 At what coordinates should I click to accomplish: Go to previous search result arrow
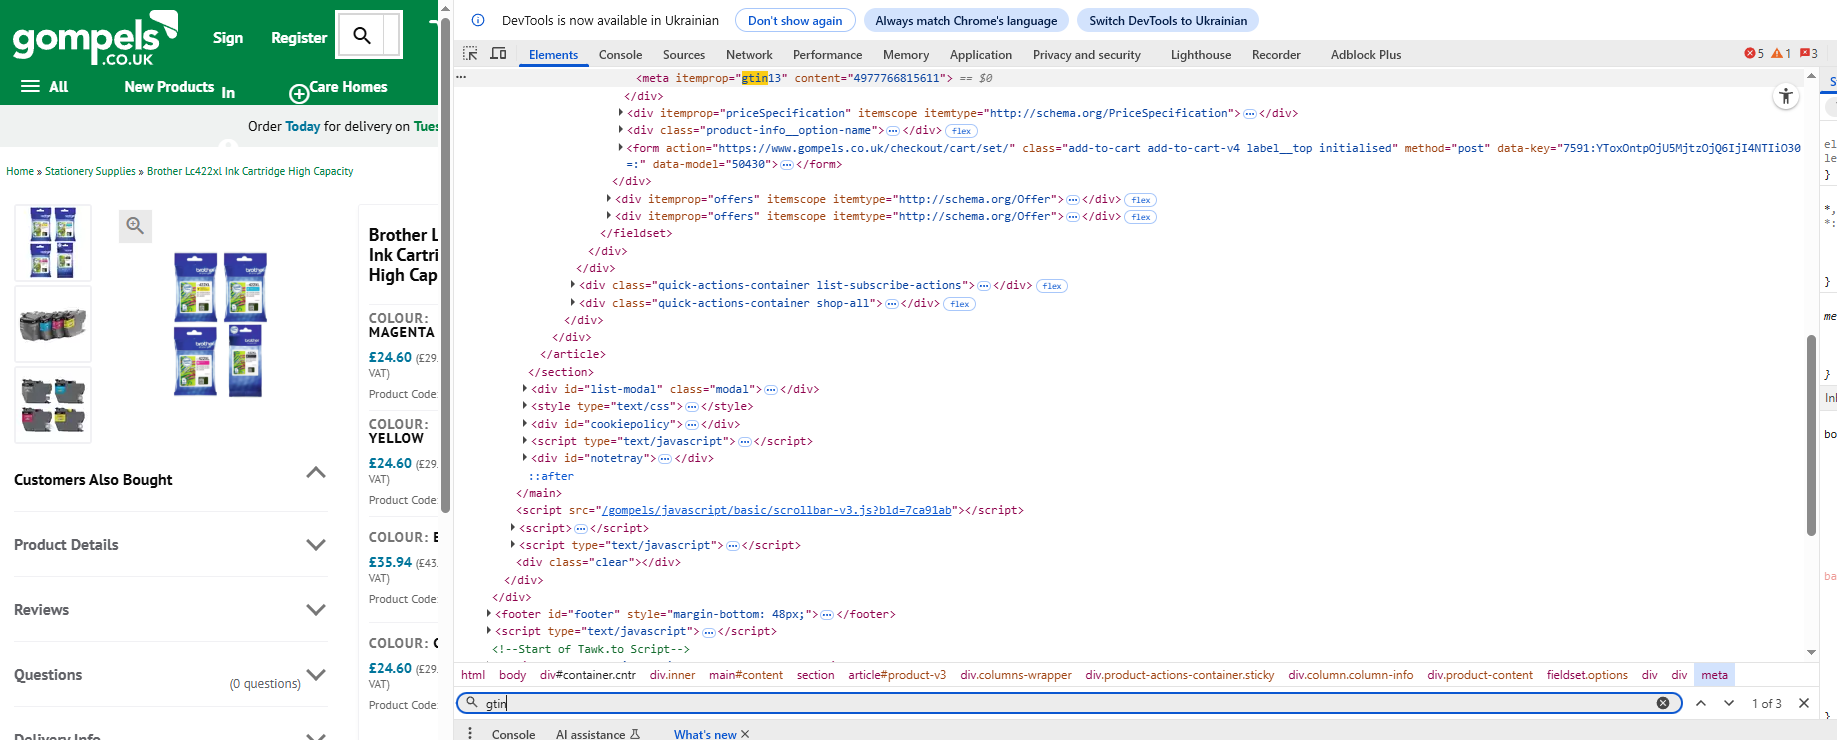(x=1701, y=703)
